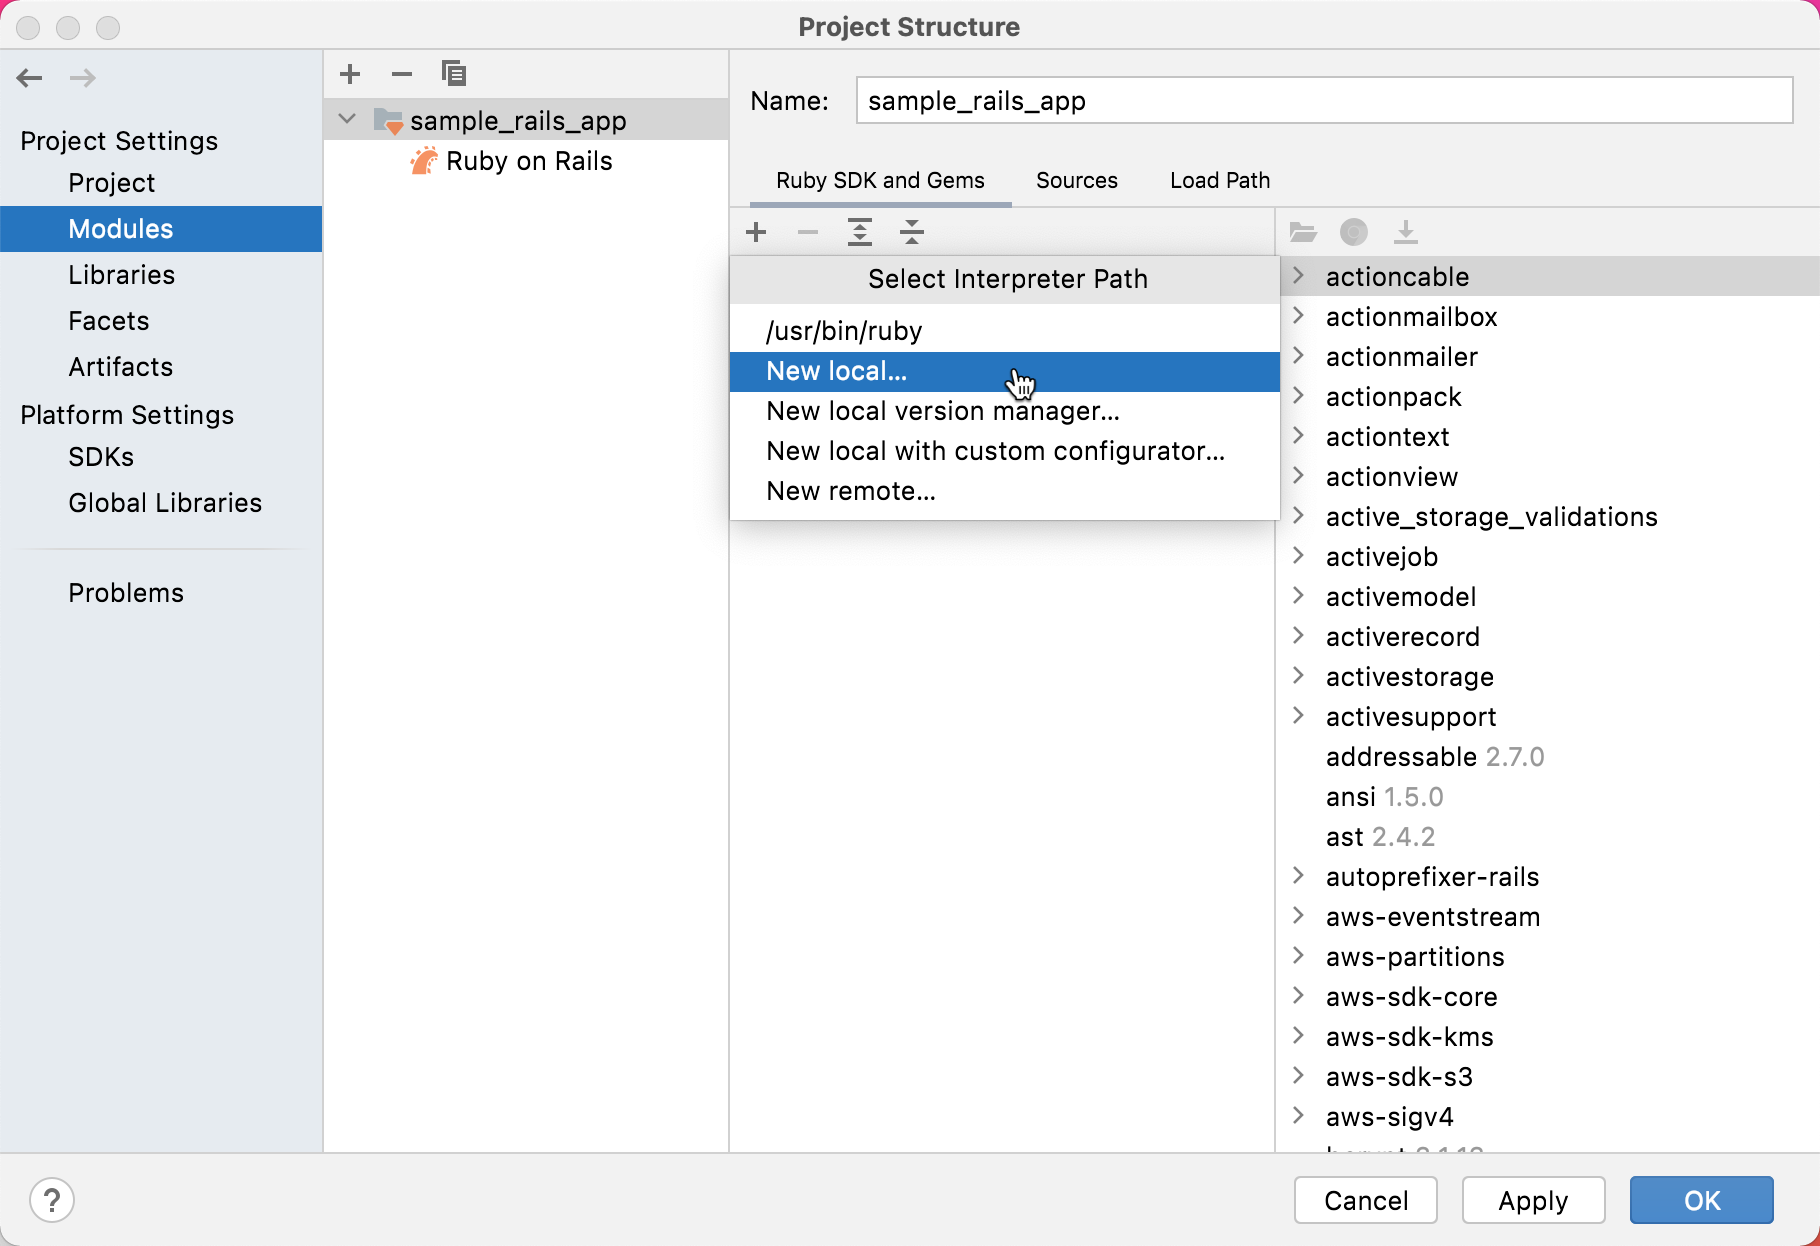
Task: Click the Cancel button
Action: (1365, 1200)
